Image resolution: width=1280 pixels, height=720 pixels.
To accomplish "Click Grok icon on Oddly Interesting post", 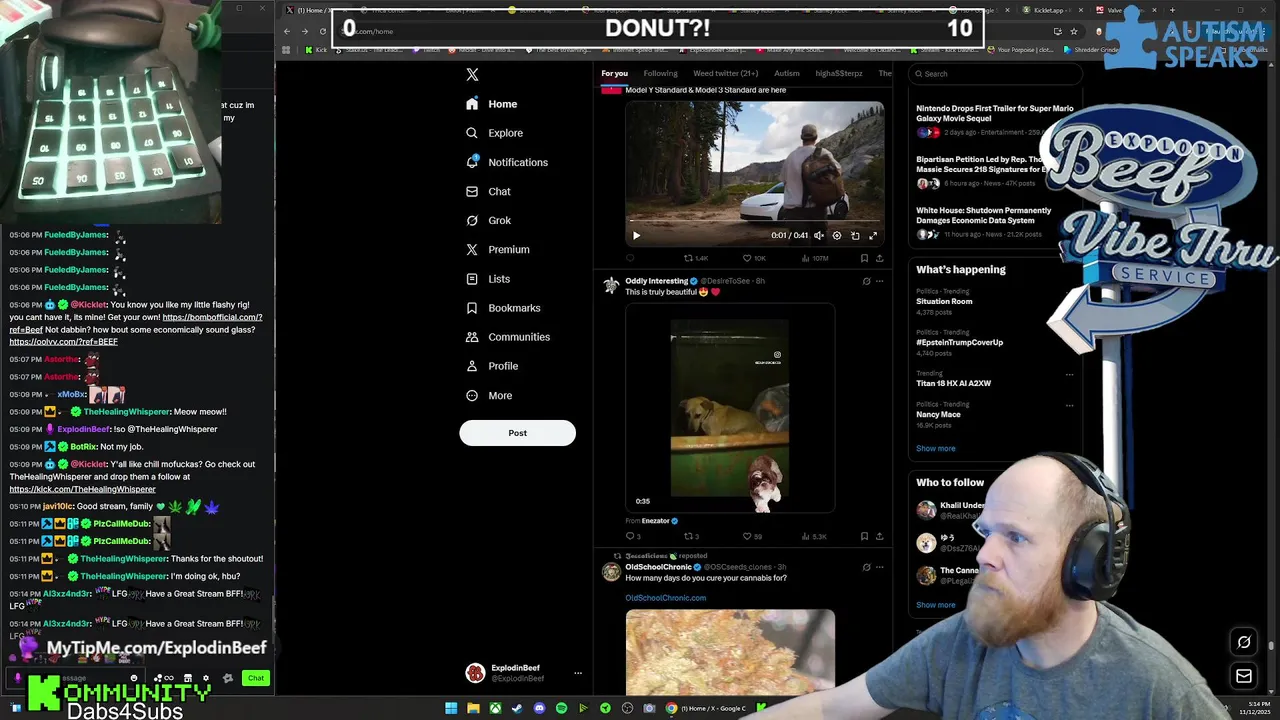I will click(x=866, y=281).
